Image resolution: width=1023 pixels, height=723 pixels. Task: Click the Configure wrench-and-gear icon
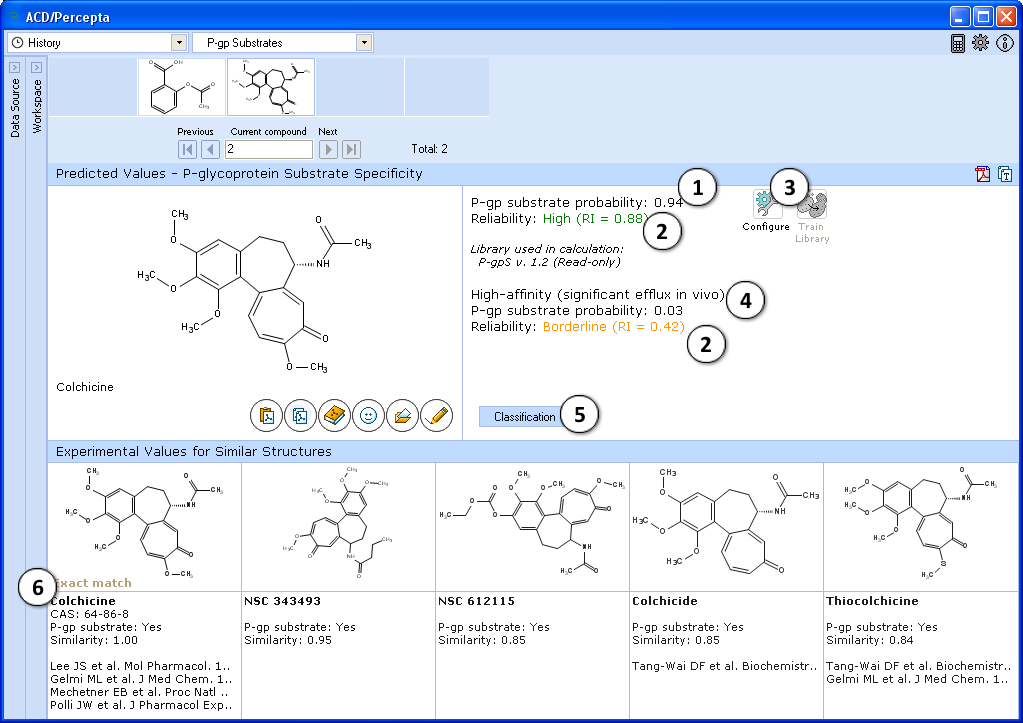pyautogui.click(x=766, y=205)
